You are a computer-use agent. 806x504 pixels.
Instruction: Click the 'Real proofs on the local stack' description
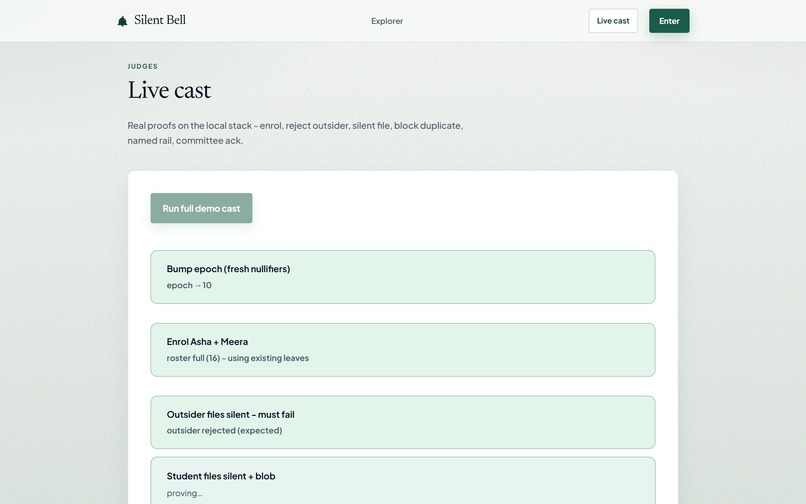296,133
